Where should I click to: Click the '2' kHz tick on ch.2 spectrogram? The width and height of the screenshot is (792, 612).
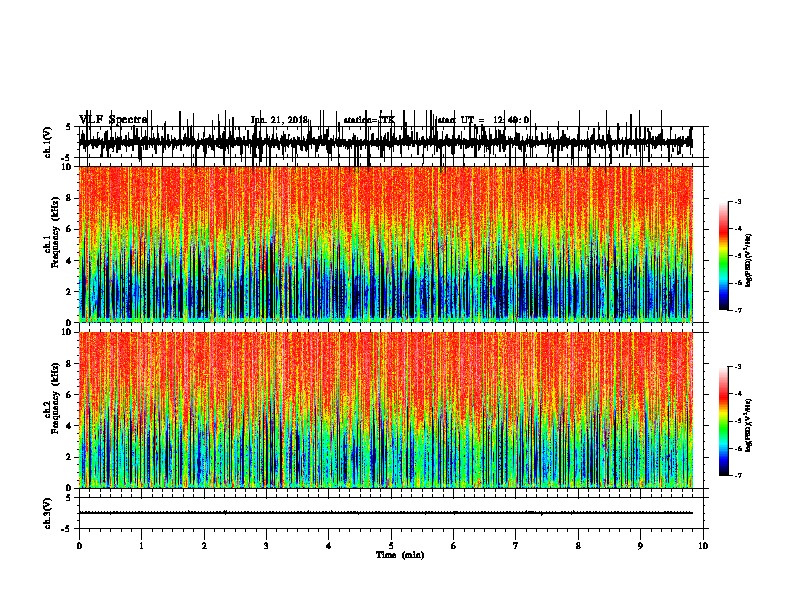click(x=70, y=457)
